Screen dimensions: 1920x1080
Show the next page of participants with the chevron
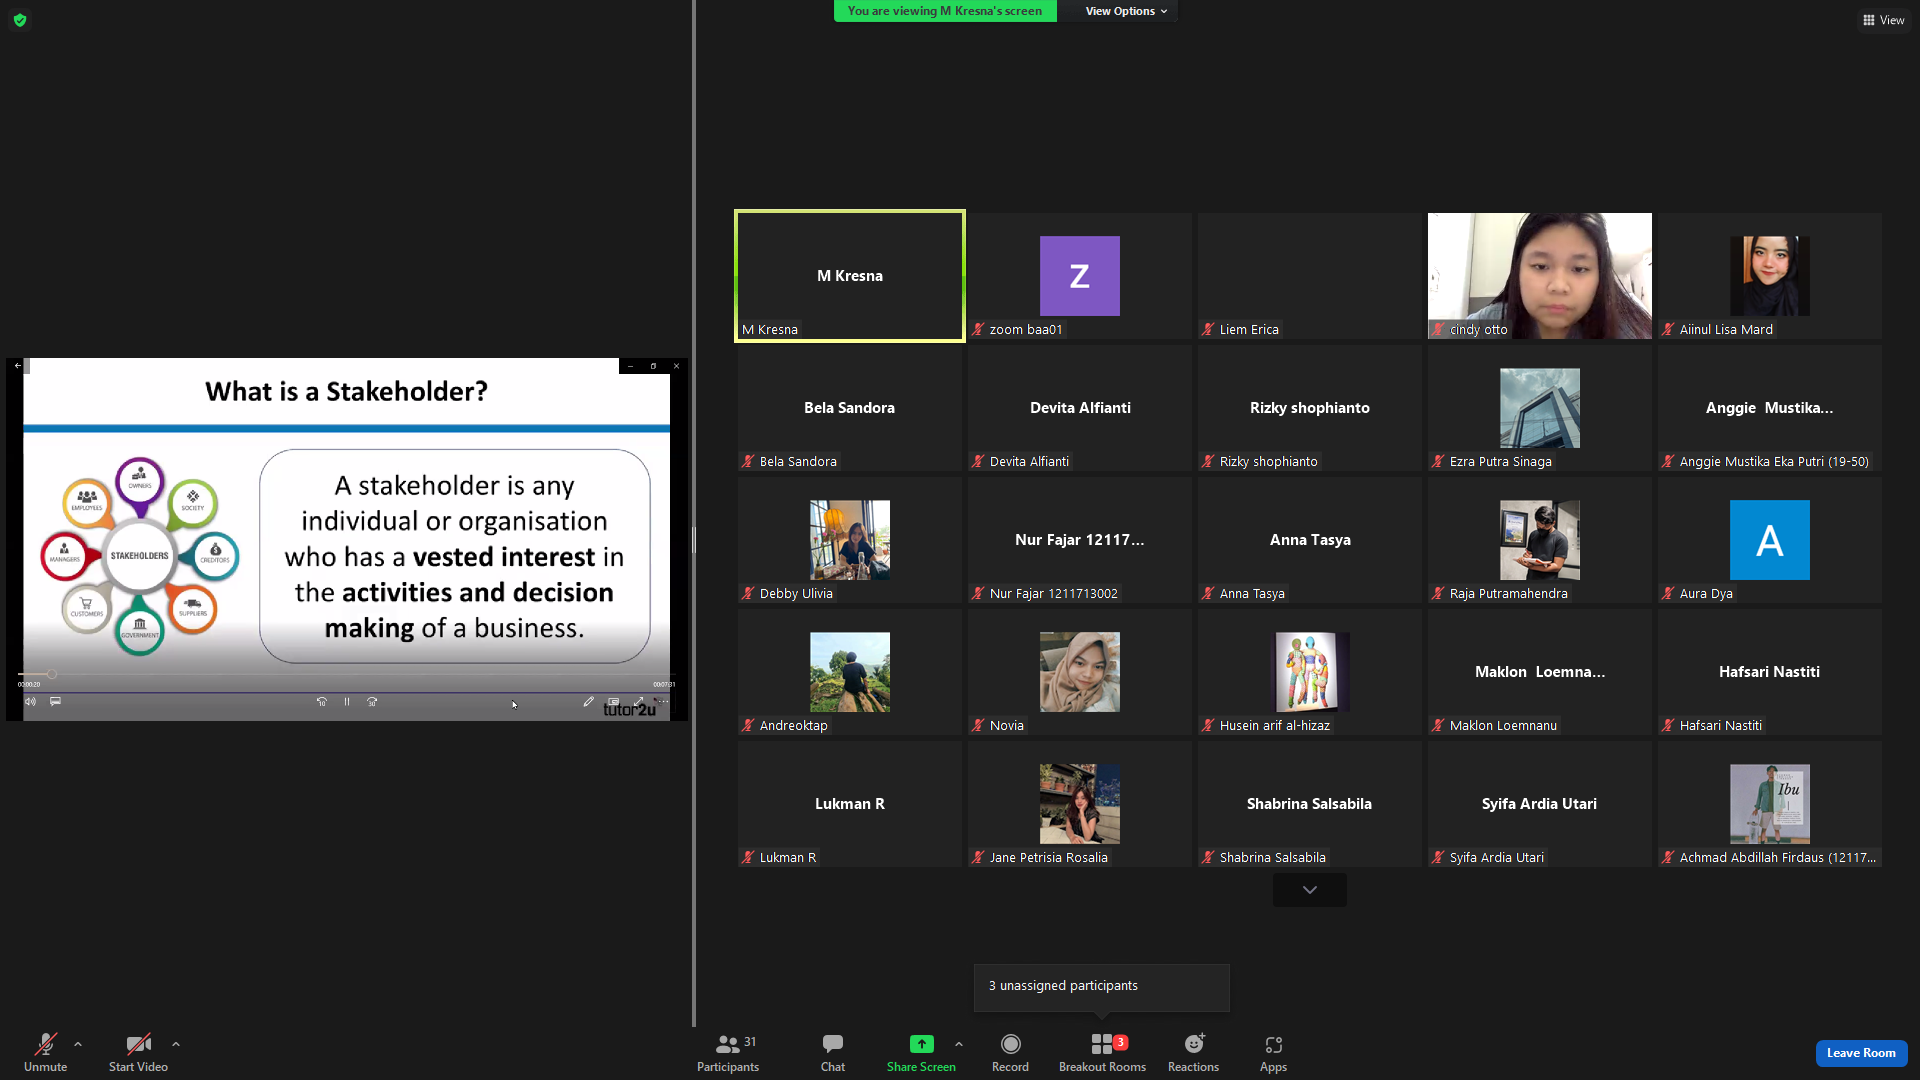coord(1310,890)
